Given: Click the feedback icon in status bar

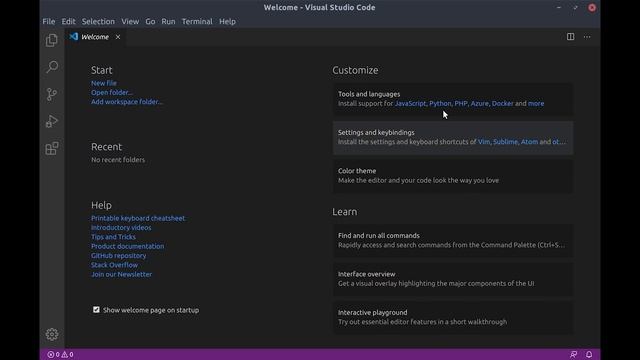Looking at the screenshot, I should click(x=573, y=354).
